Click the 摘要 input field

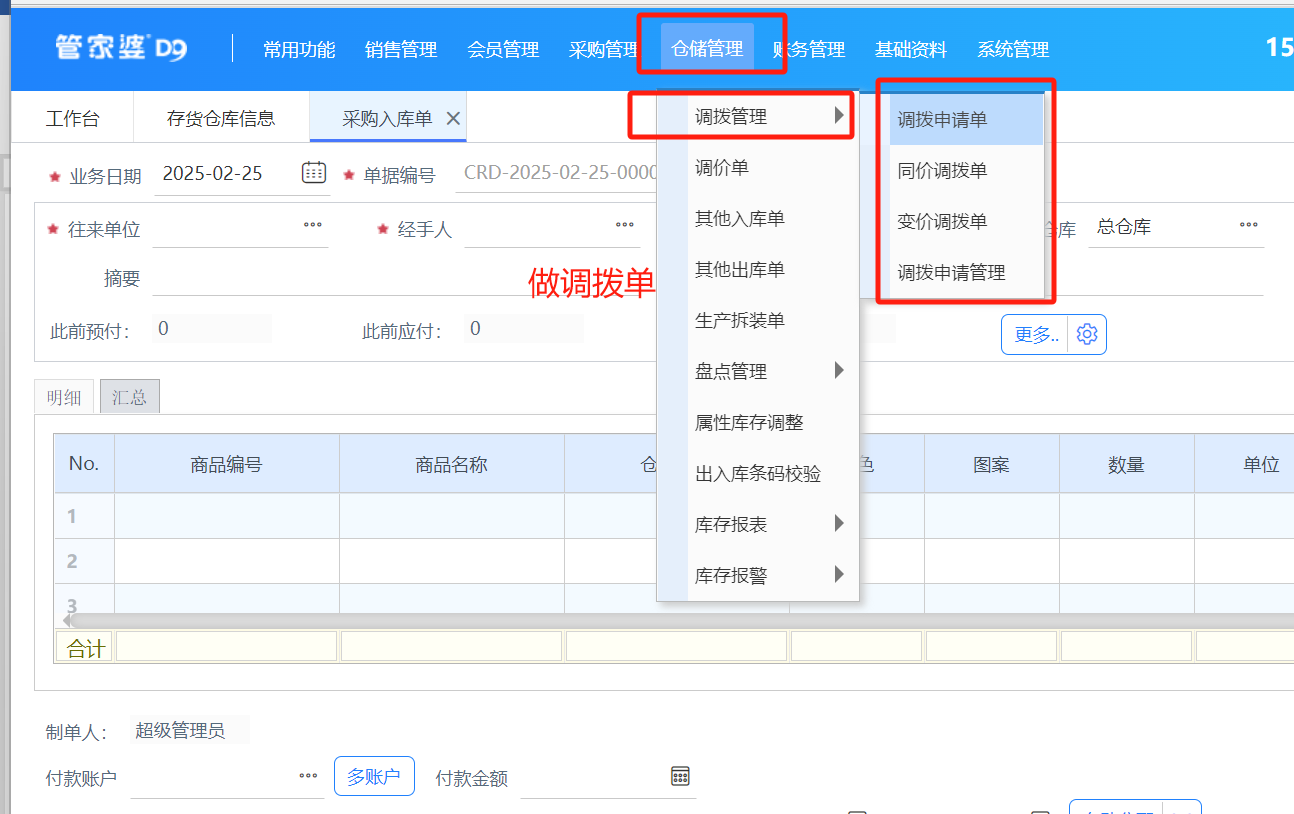(x=400, y=278)
